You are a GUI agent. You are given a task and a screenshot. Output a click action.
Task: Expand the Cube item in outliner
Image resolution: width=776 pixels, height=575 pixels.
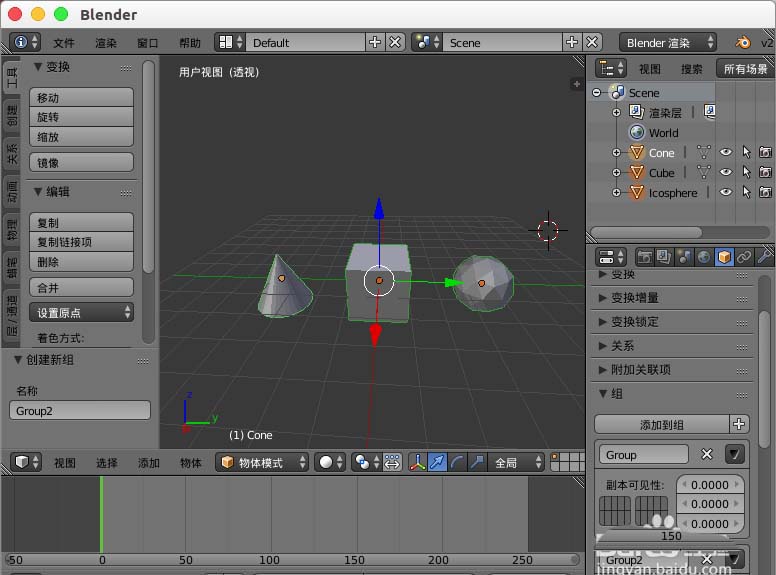[x=616, y=173]
